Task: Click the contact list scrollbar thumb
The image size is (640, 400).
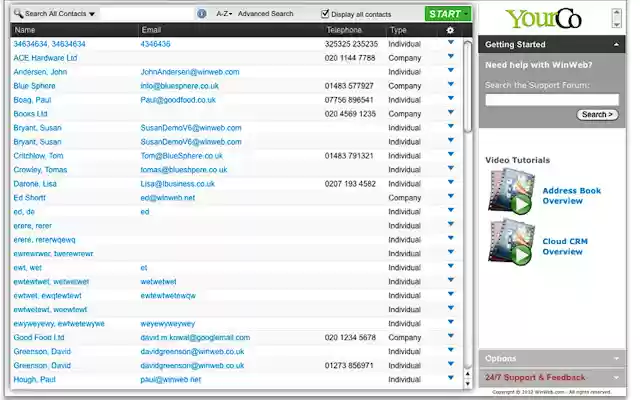Action: (x=468, y=87)
